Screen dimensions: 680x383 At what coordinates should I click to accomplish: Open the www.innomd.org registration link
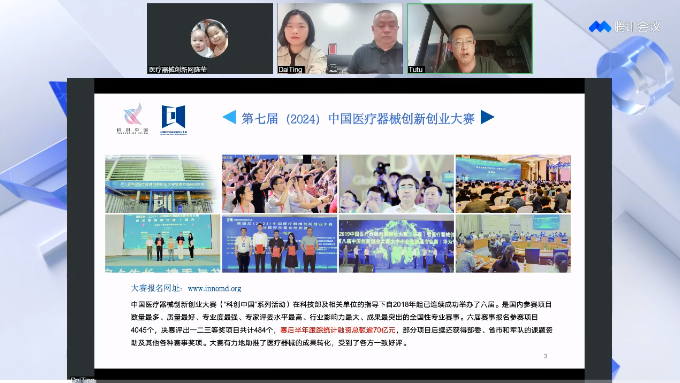pyautogui.click(x=214, y=288)
